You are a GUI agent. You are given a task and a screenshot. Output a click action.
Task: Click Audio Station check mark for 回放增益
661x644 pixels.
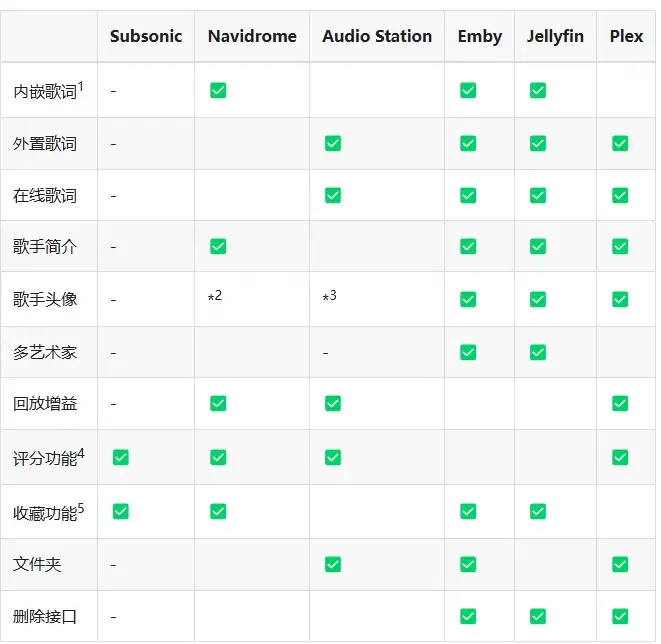(x=333, y=403)
